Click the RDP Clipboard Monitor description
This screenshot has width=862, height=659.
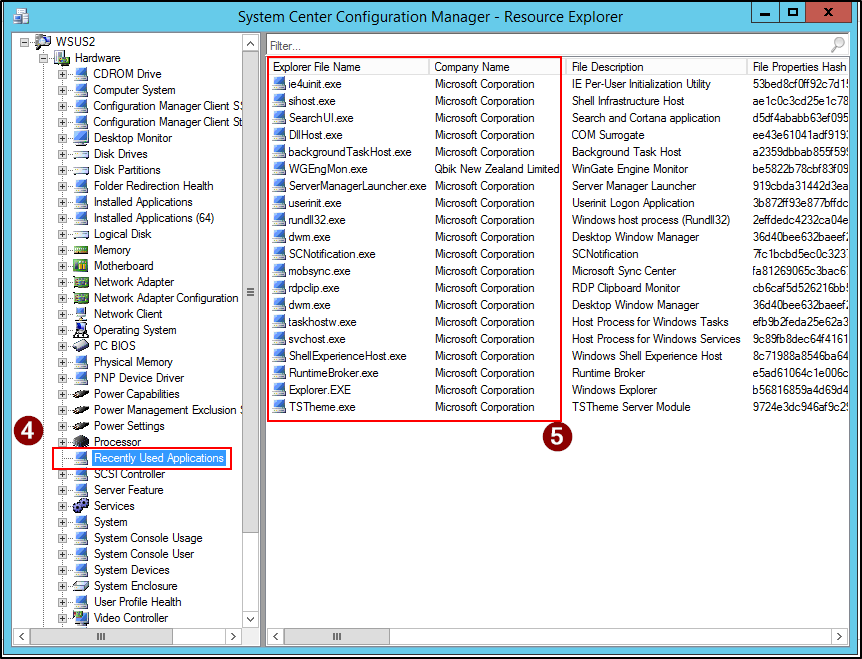point(626,288)
